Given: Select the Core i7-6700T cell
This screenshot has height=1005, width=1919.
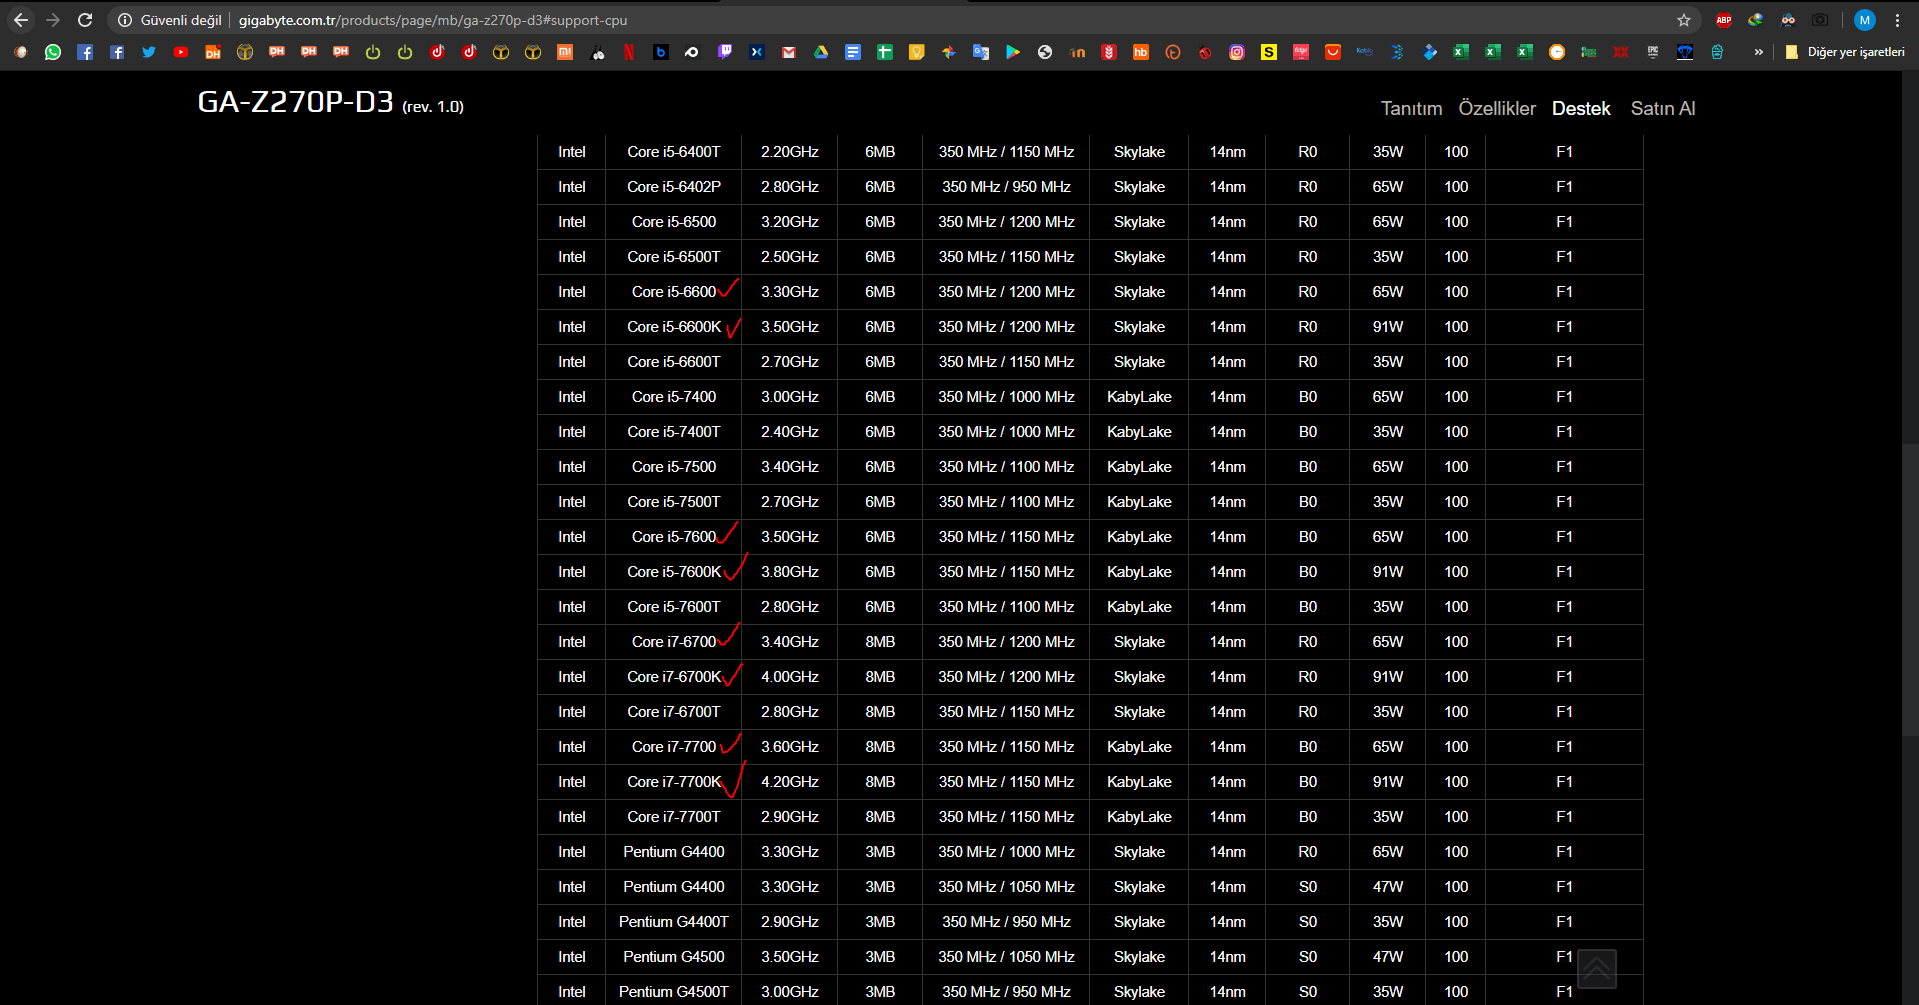Looking at the screenshot, I should (x=674, y=712).
